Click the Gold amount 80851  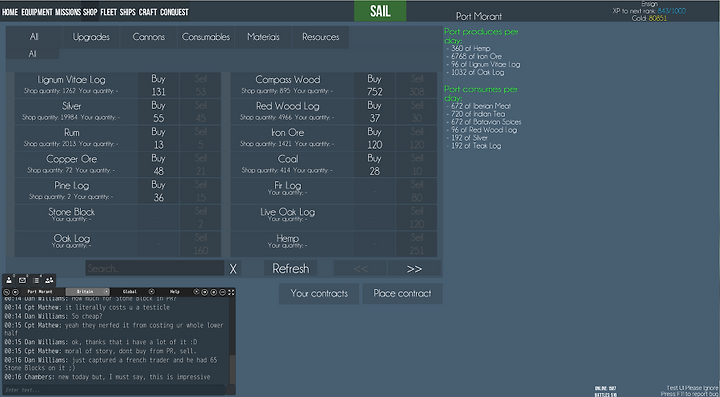click(x=658, y=18)
